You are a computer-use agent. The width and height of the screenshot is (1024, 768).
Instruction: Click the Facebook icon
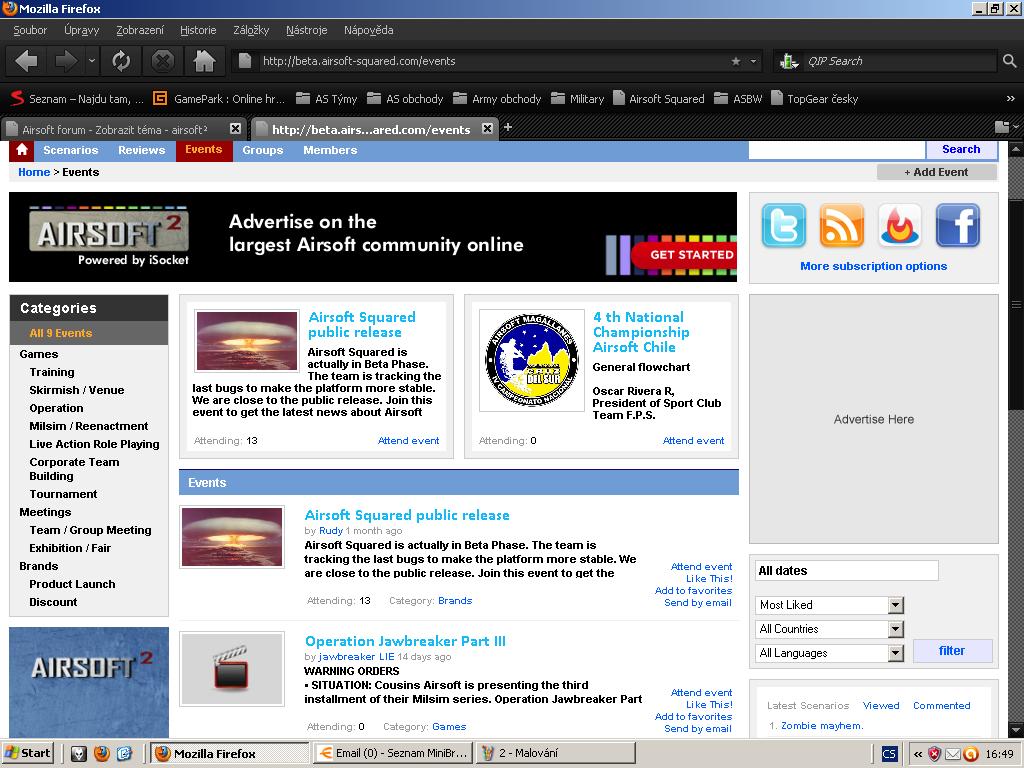click(957, 226)
